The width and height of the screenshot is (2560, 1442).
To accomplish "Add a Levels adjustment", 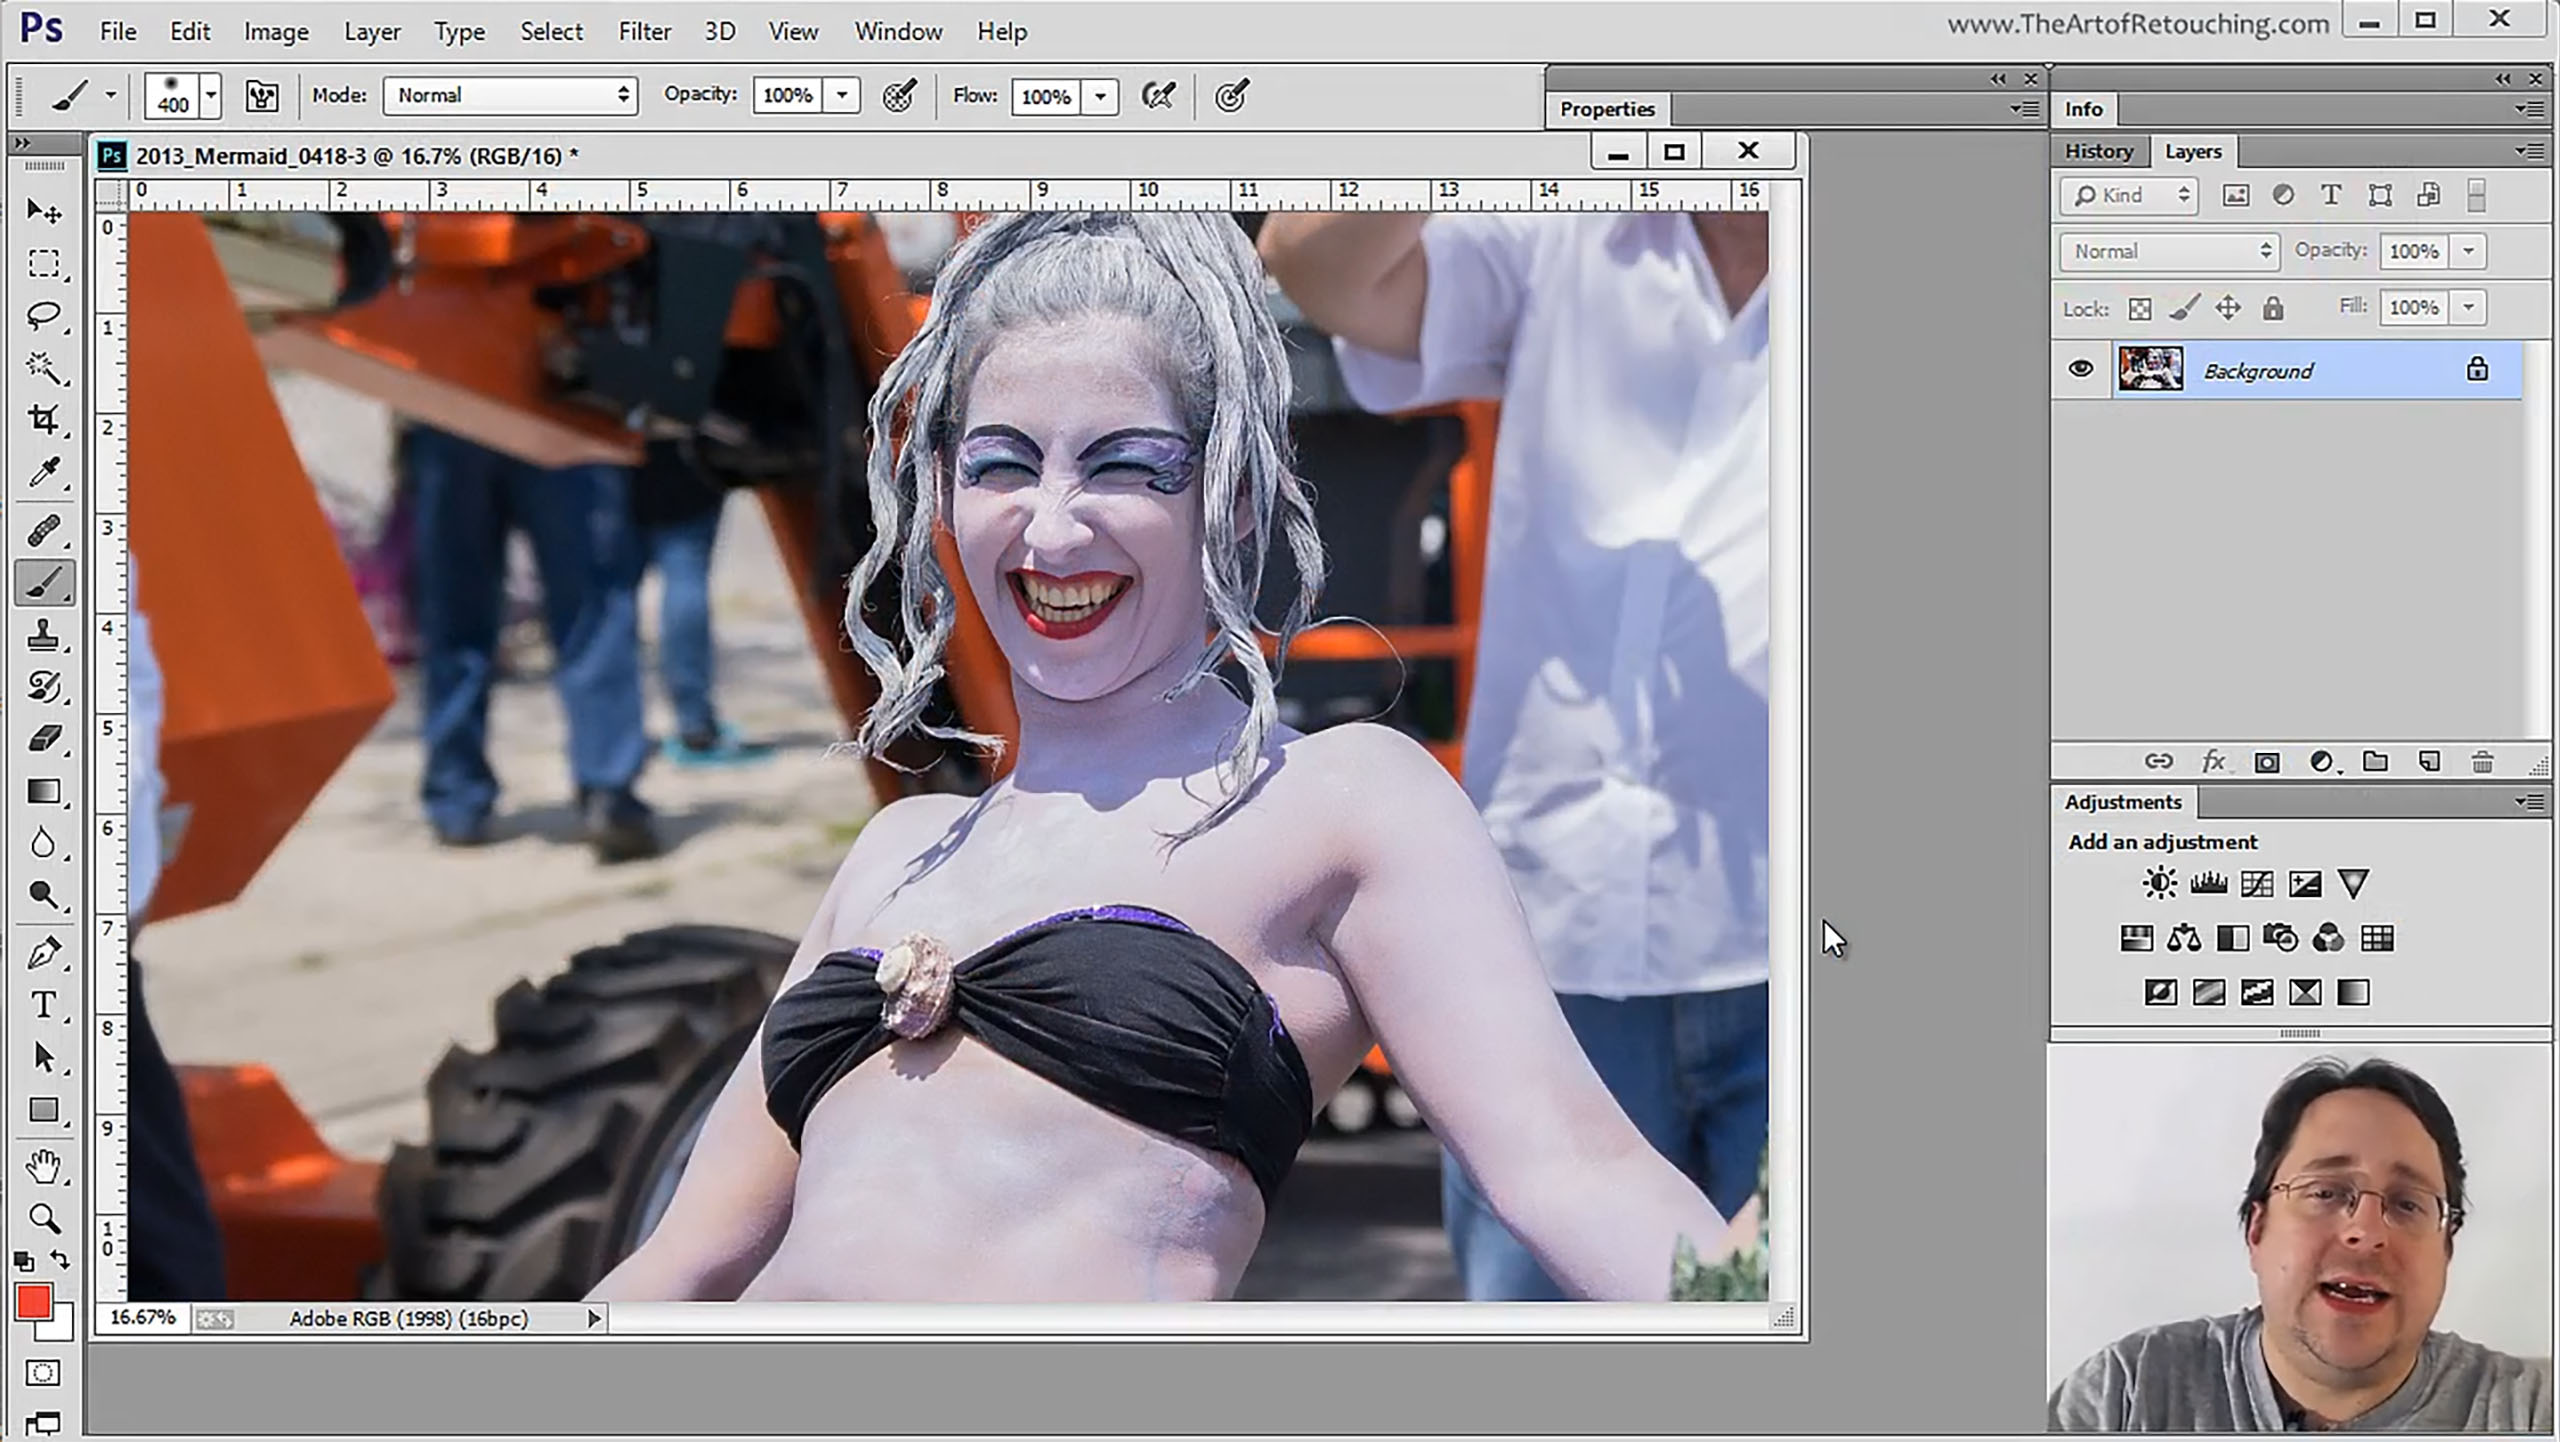I will pos(2208,883).
